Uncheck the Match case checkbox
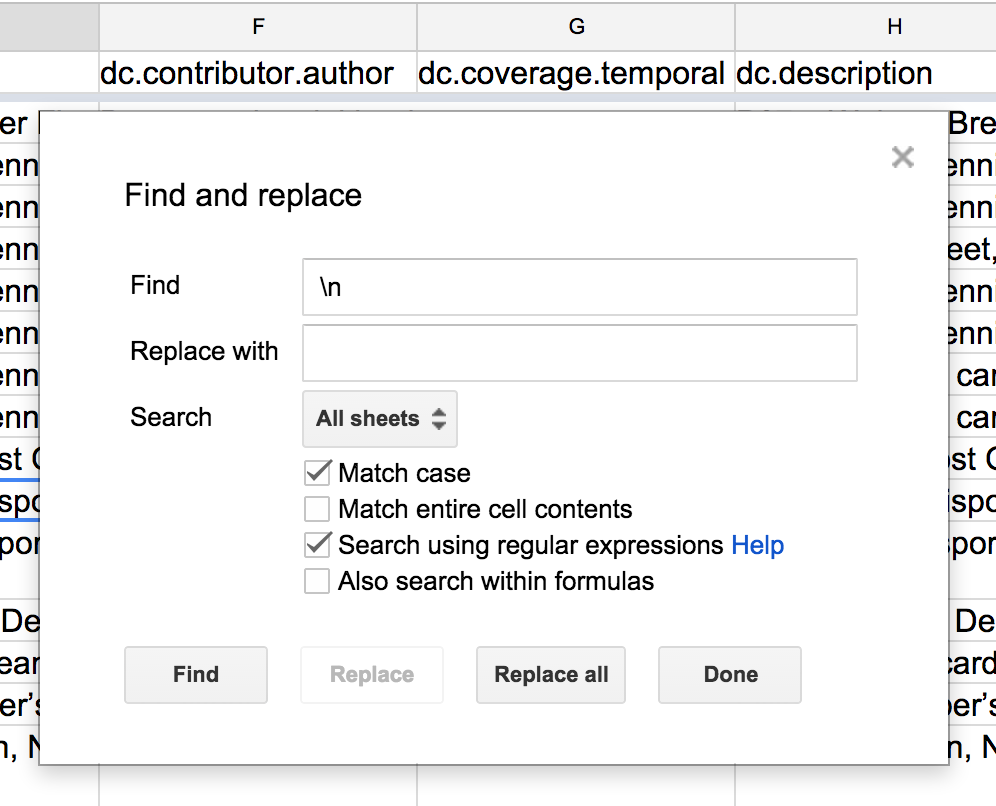This screenshot has height=806, width=996. pyautogui.click(x=317, y=473)
